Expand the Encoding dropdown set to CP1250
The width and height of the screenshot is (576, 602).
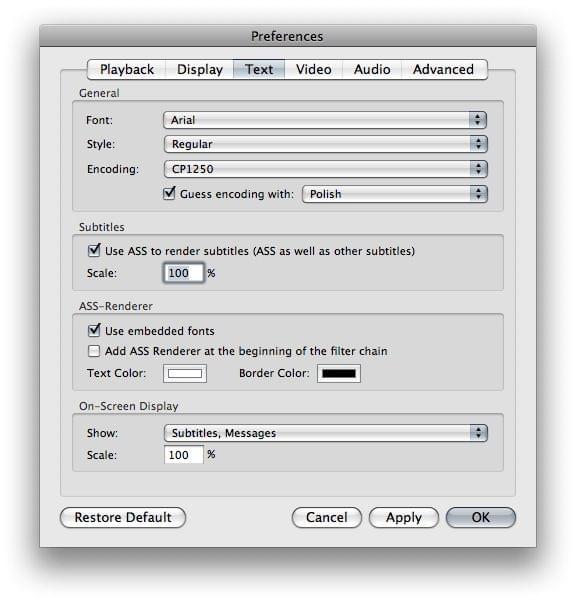326,169
